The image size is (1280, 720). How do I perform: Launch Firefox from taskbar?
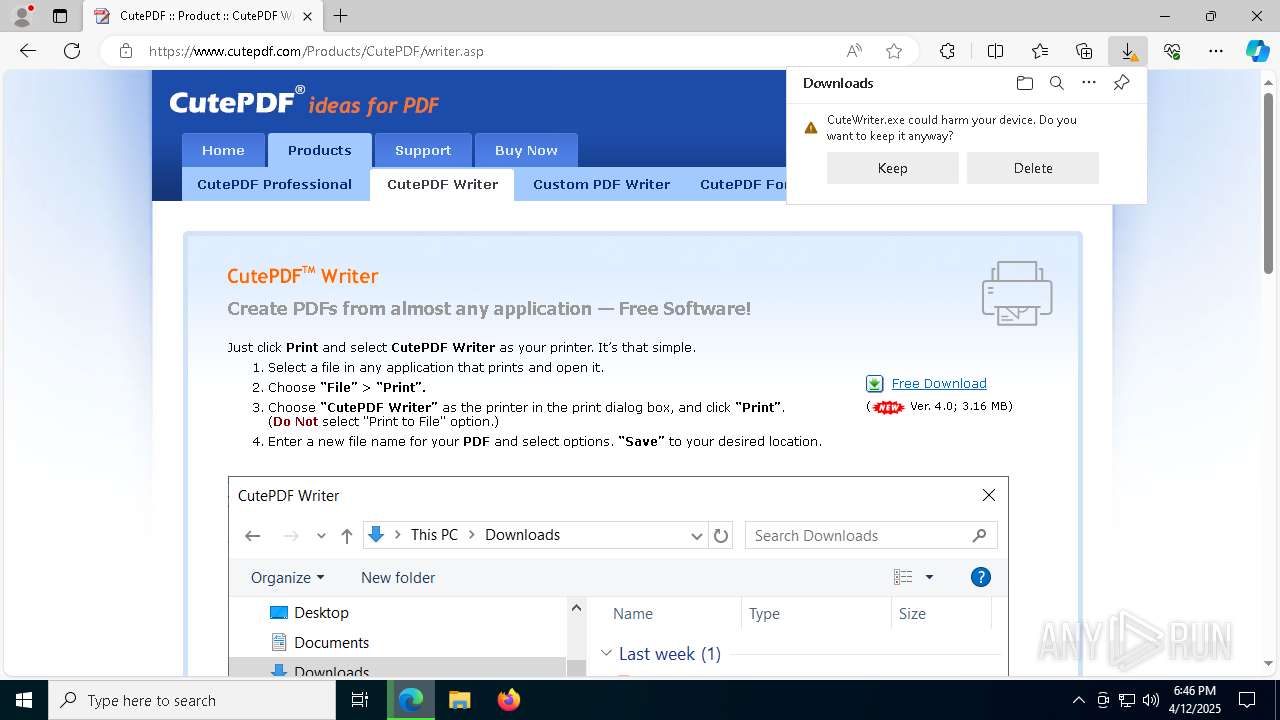[x=508, y=700]
